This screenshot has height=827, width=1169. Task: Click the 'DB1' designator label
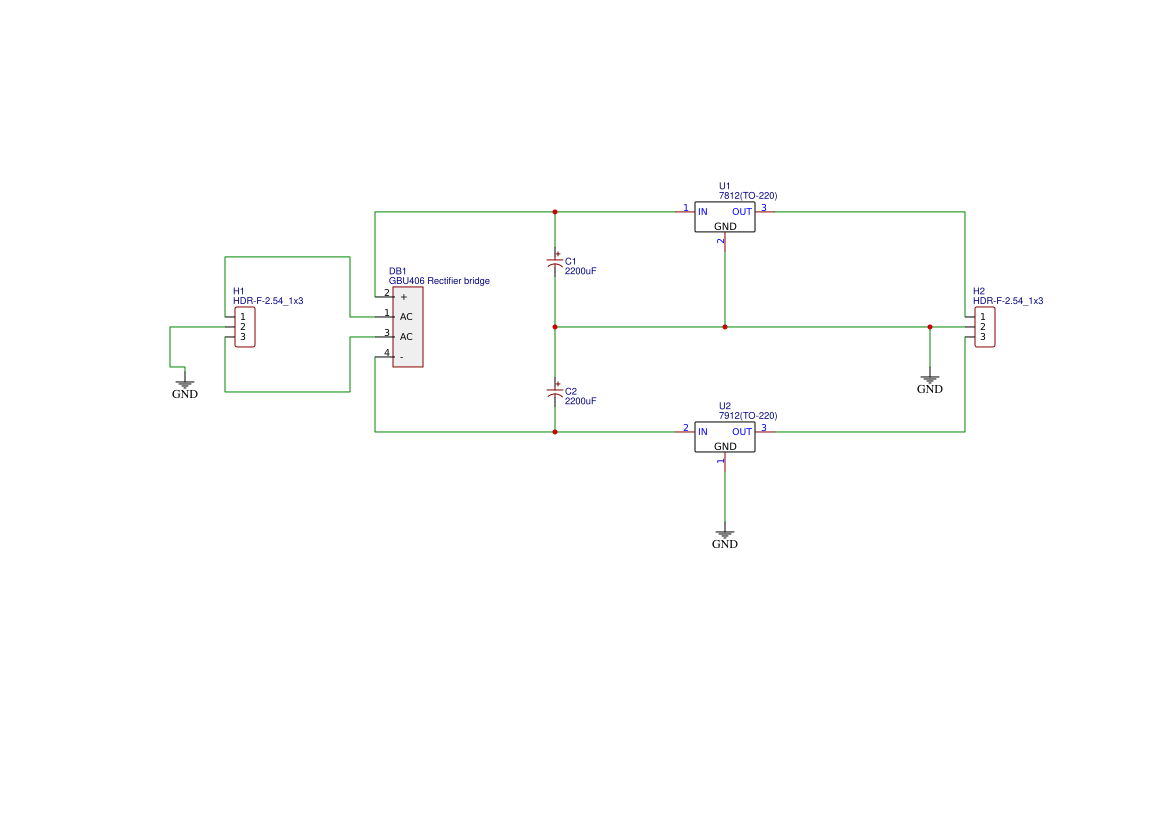pyautogui.click(x=397, y=271)
